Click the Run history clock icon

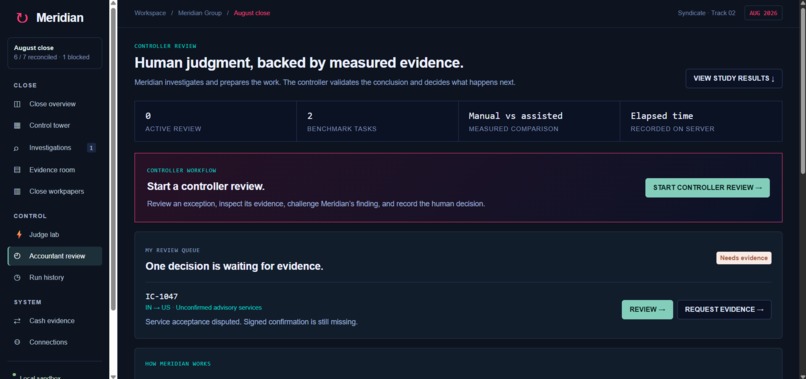click(x=17, y=278)
